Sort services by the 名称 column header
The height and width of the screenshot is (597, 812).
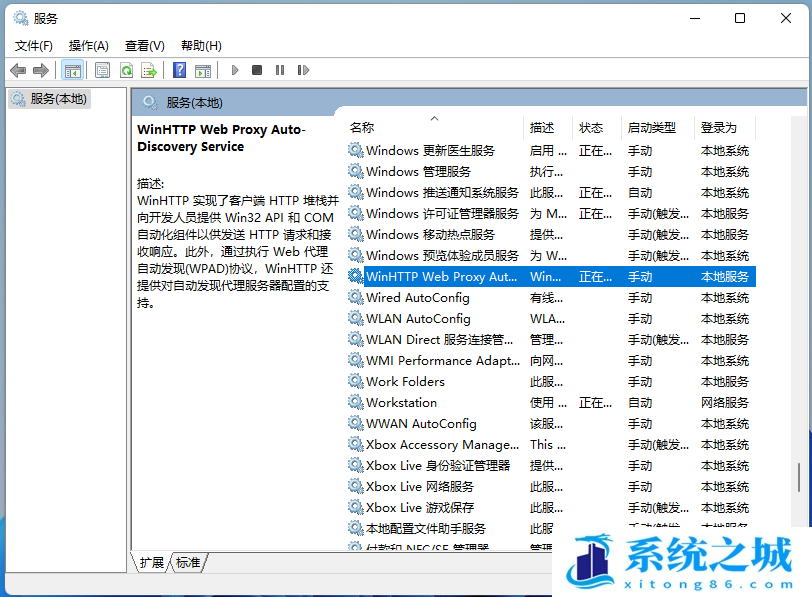362,128
